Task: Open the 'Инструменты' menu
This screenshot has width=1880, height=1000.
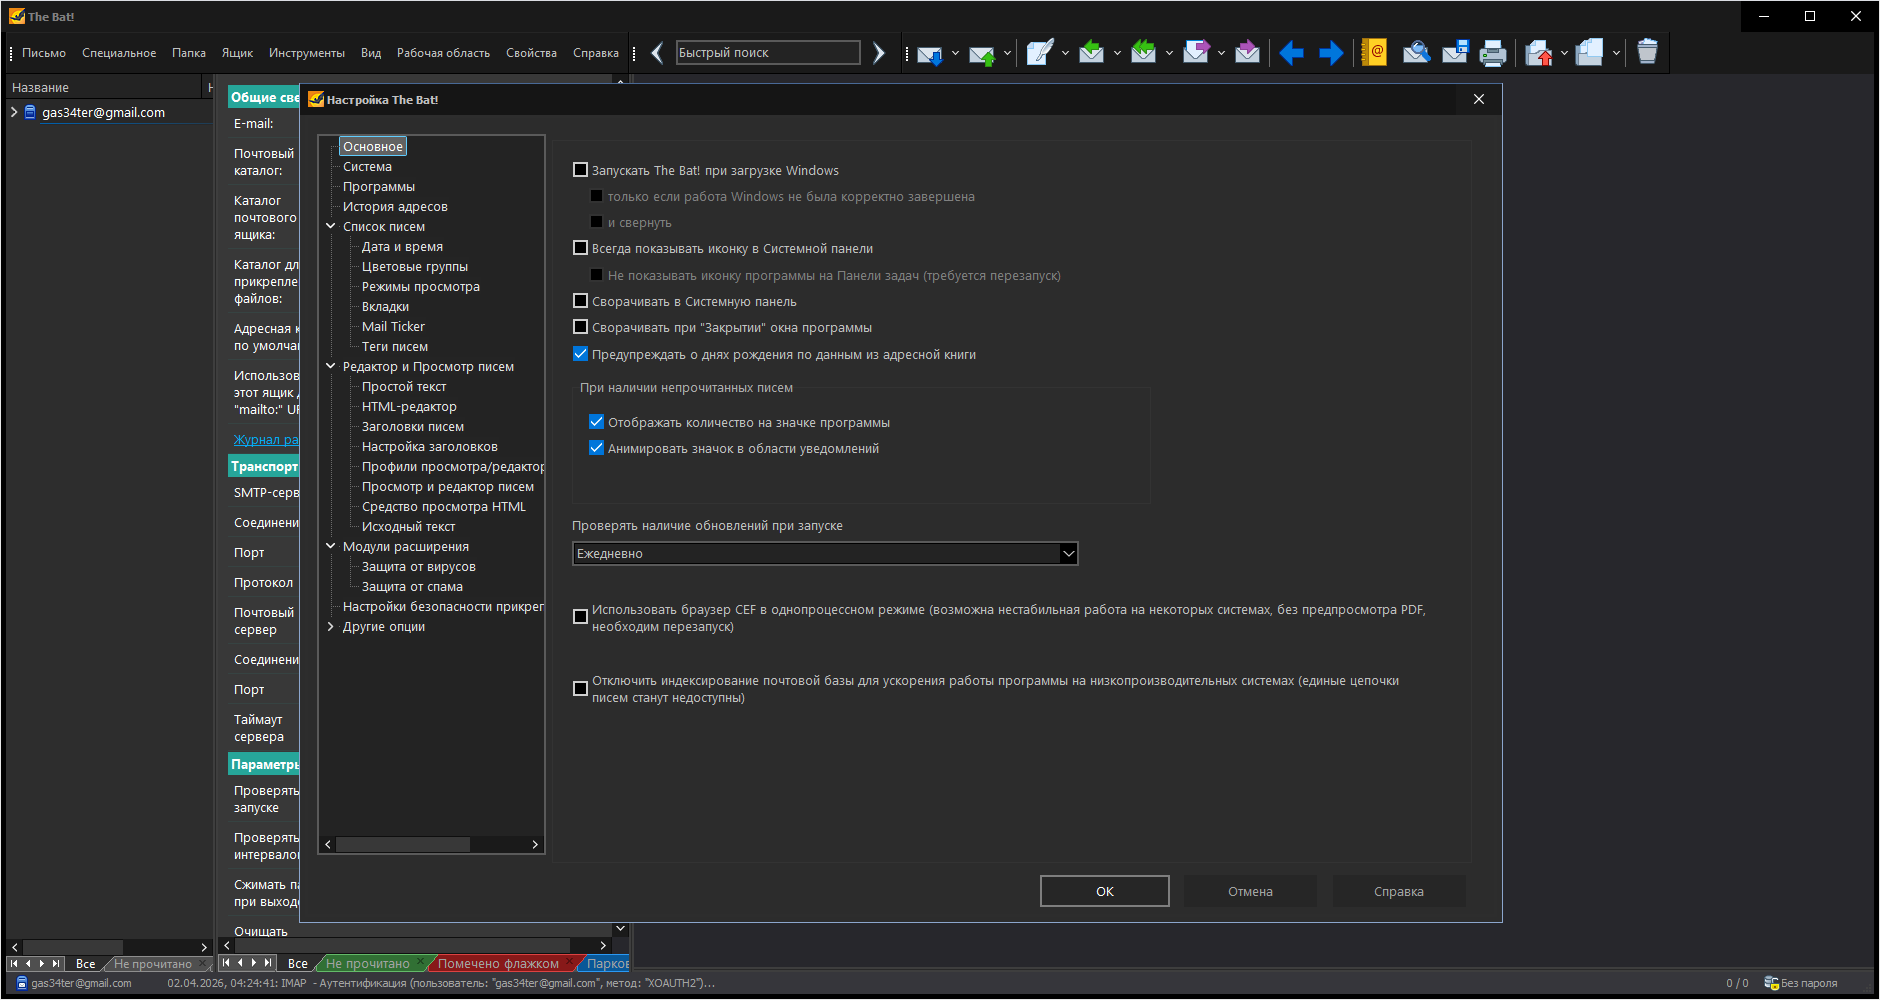Action: tap(306, 53)
